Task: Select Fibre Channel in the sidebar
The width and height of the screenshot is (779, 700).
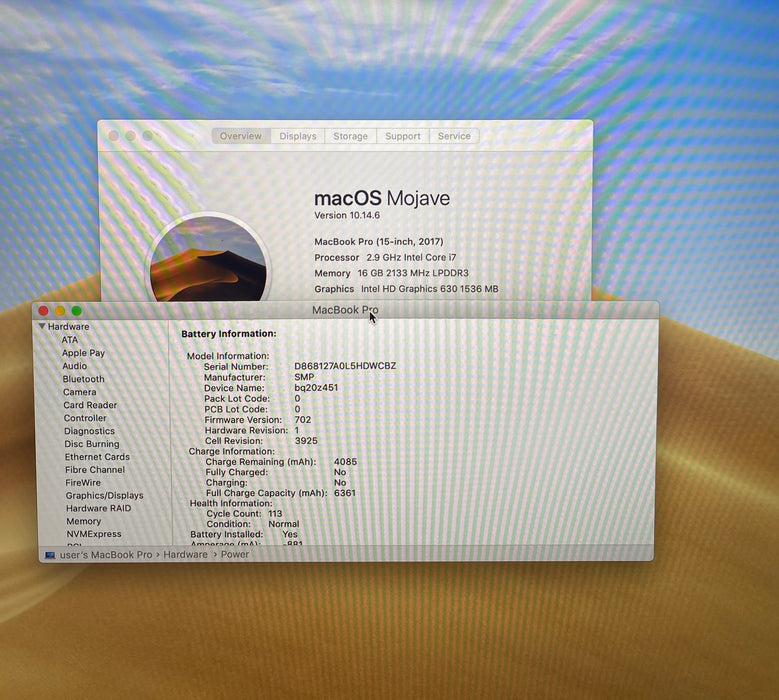Action: tap(95, 469)
